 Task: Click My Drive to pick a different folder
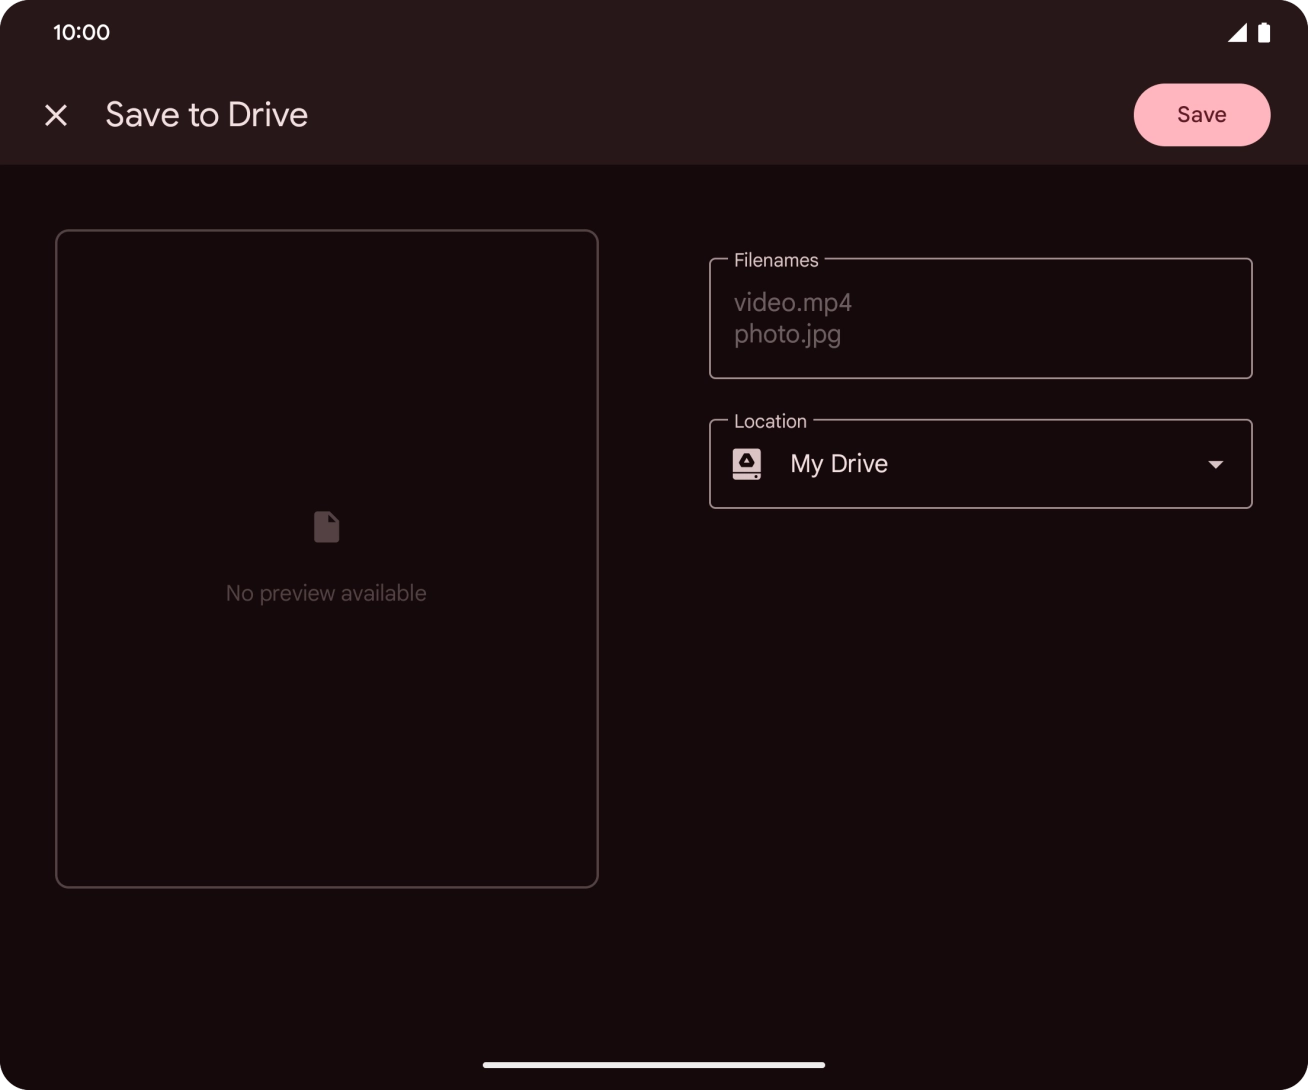[839, 463]
